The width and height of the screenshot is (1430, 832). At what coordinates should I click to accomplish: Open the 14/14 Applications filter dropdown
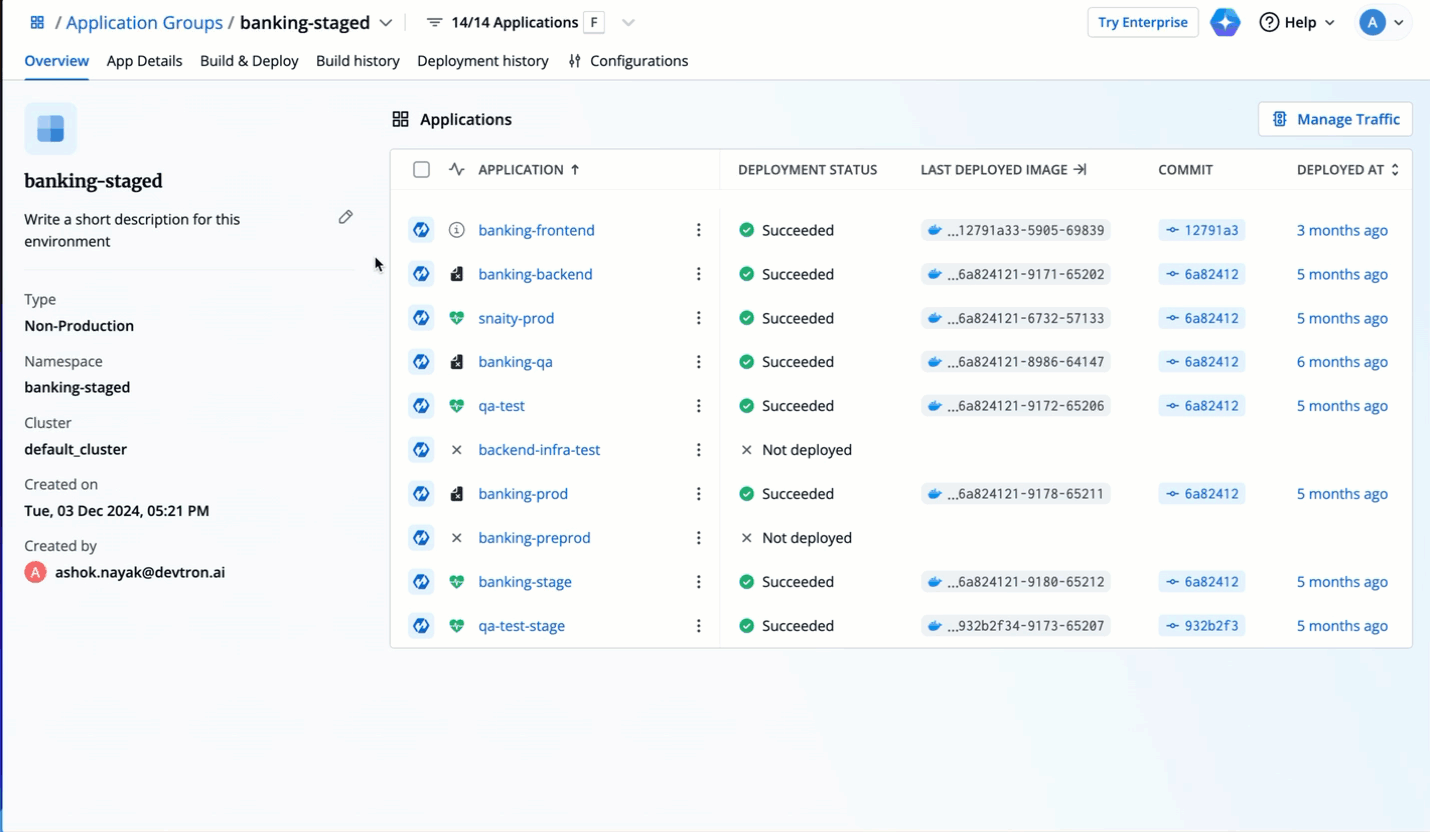628,23
